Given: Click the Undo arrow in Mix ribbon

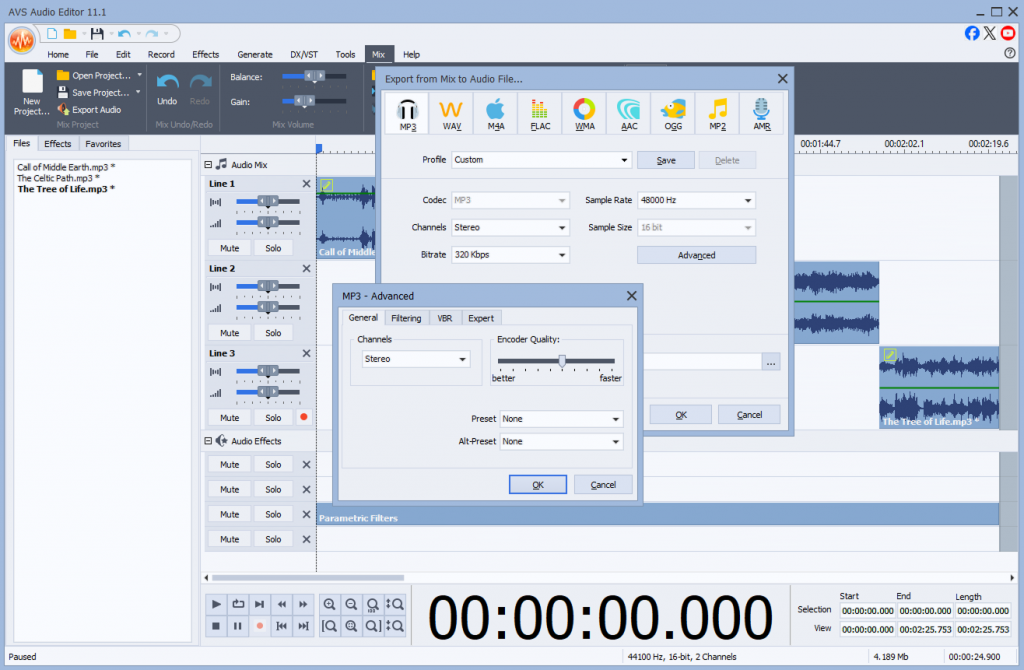Looking at the screenshot, I should click(x=167, y=89).
